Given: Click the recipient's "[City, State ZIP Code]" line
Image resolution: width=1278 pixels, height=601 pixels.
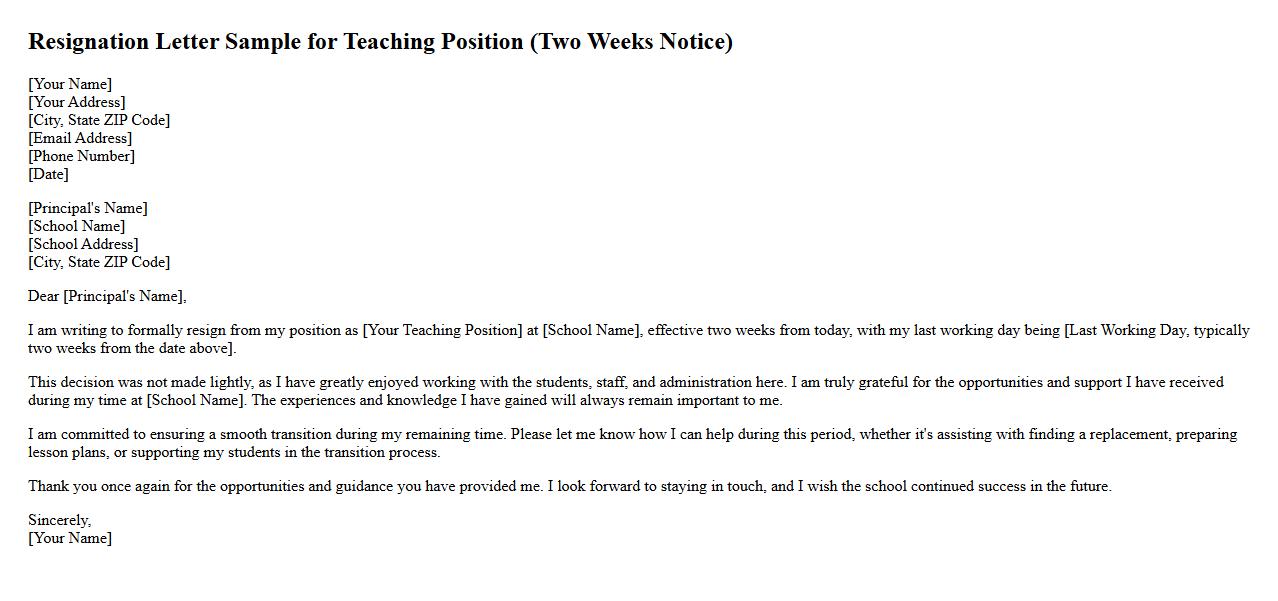Looking at the screenshot, I should point(99,262).
